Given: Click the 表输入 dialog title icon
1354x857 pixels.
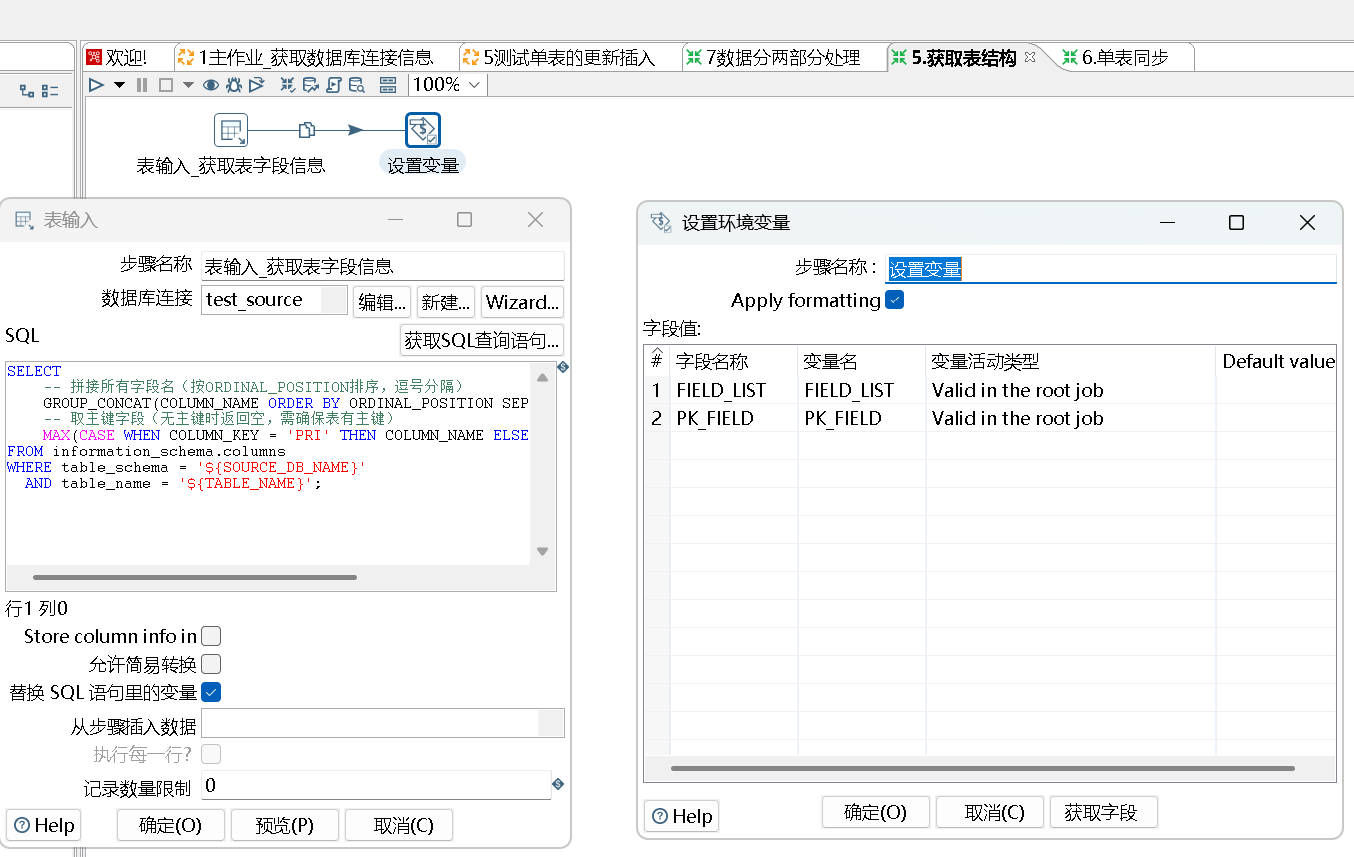Looking at the screenshot, I should coord(24,220).
